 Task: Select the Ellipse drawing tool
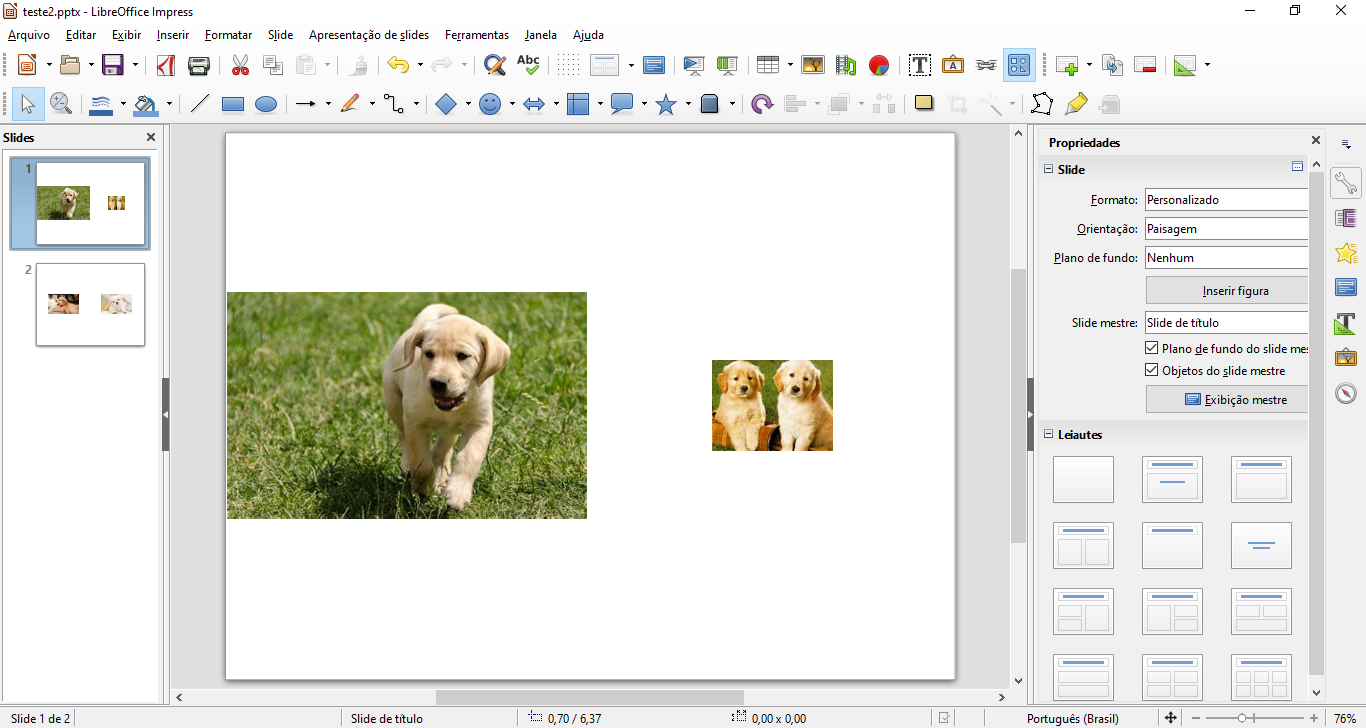click(266, 104)
